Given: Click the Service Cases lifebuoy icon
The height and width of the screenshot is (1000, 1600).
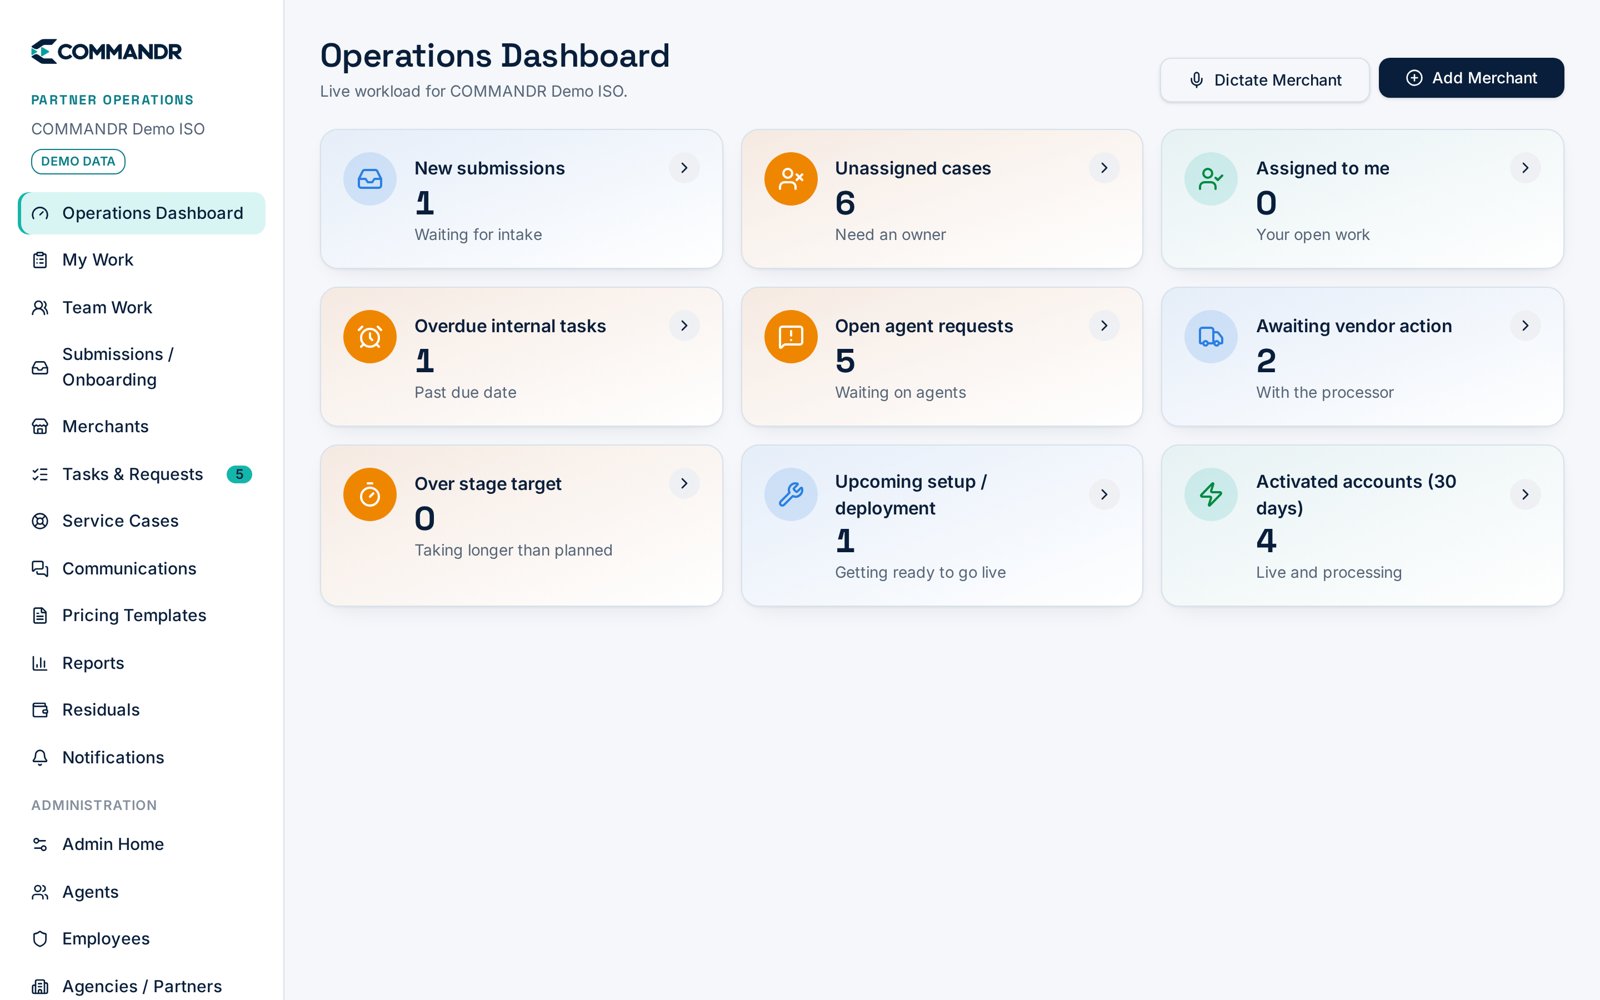Looking at the screenshot, I should (x=40, y=521).
